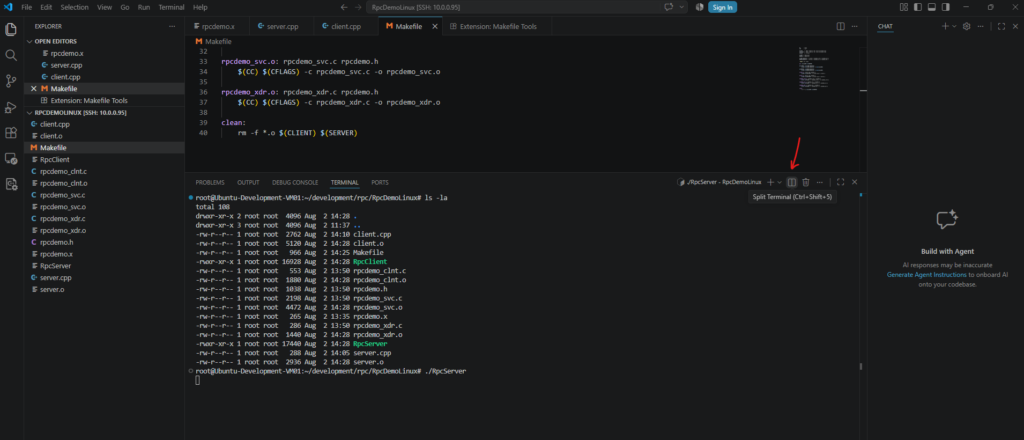Open chat settings gear icon
Viewport: 1024px width, 440px height.
967,26
